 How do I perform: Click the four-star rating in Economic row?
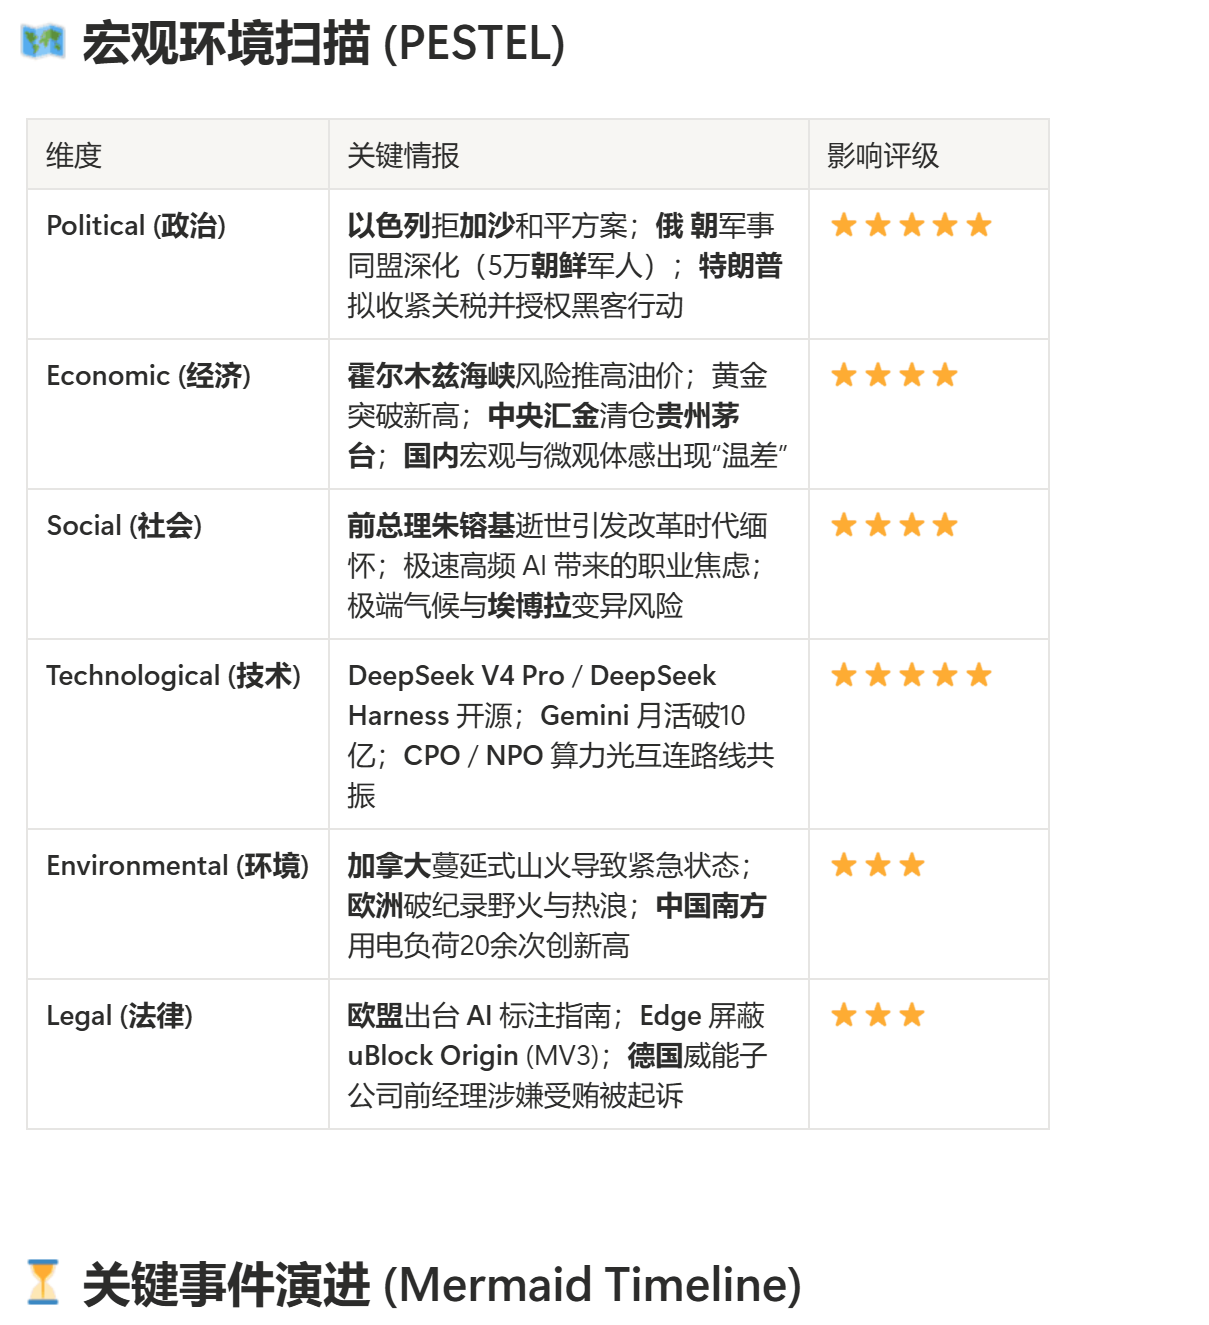coord(894,375)
